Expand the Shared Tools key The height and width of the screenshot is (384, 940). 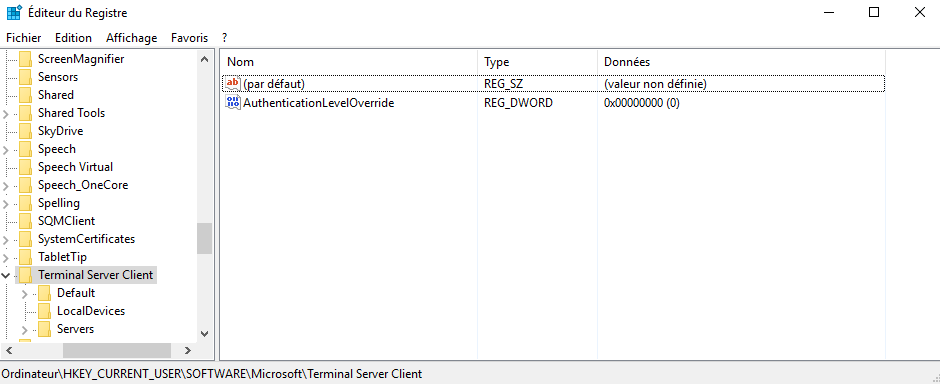pyautogui.click(x=6, y=113)
